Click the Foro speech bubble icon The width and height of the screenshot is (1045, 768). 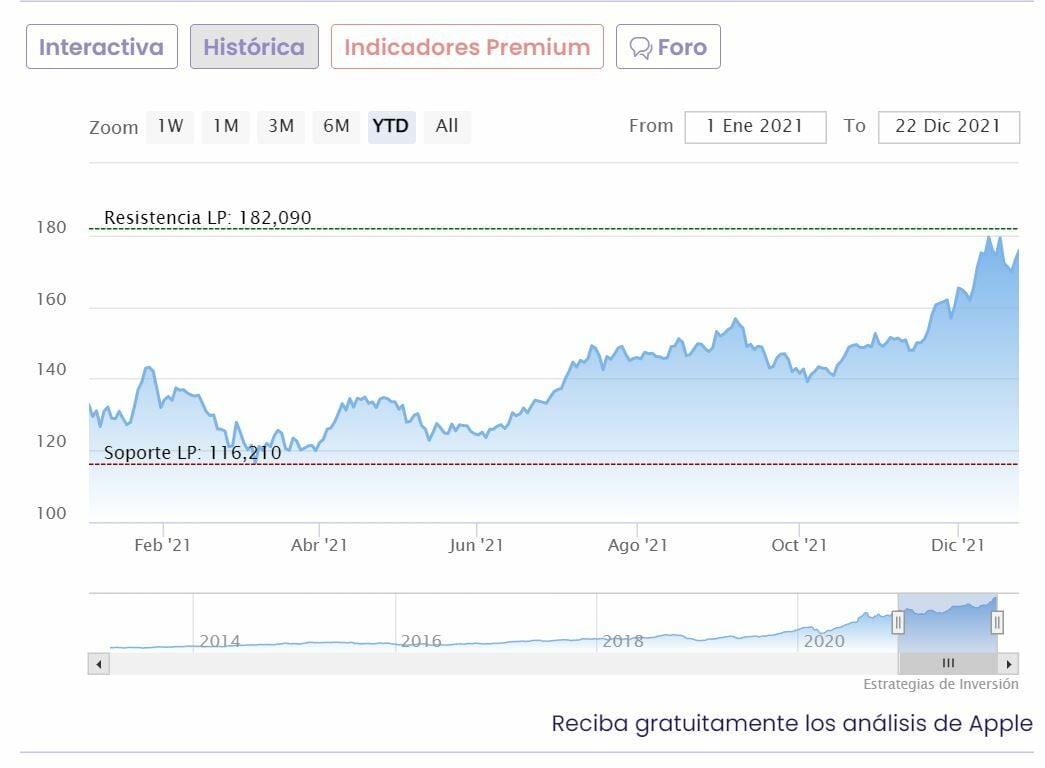641,48
